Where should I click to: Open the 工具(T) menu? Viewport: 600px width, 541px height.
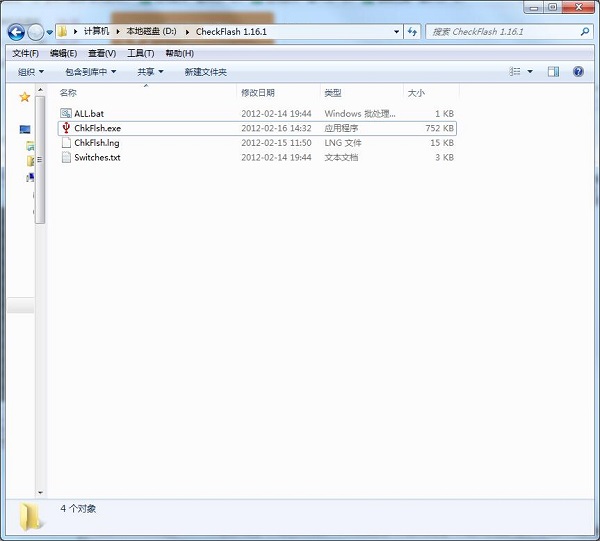(140, 53)
